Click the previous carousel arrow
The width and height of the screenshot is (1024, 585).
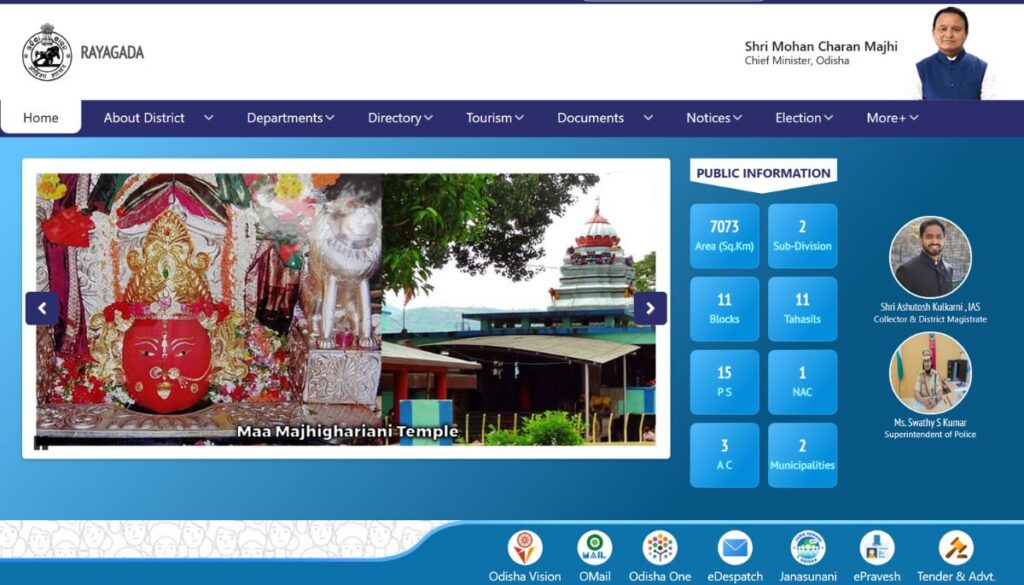click(x=42, y=308)
